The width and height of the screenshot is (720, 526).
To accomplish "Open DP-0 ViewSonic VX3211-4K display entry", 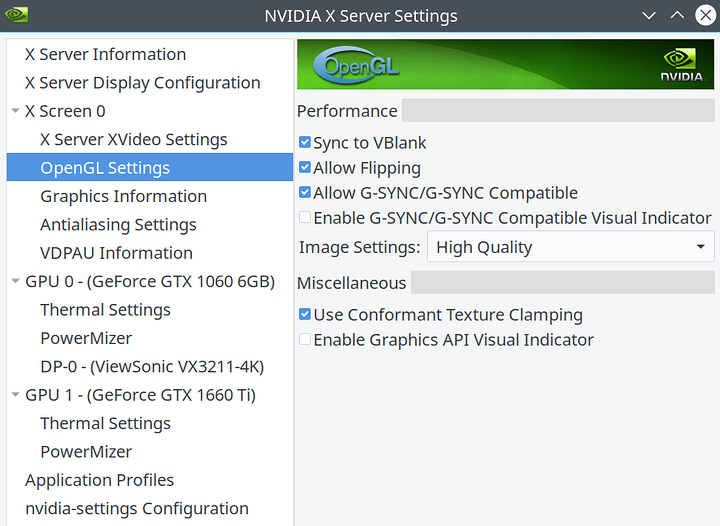I will (x=152, y=366).
